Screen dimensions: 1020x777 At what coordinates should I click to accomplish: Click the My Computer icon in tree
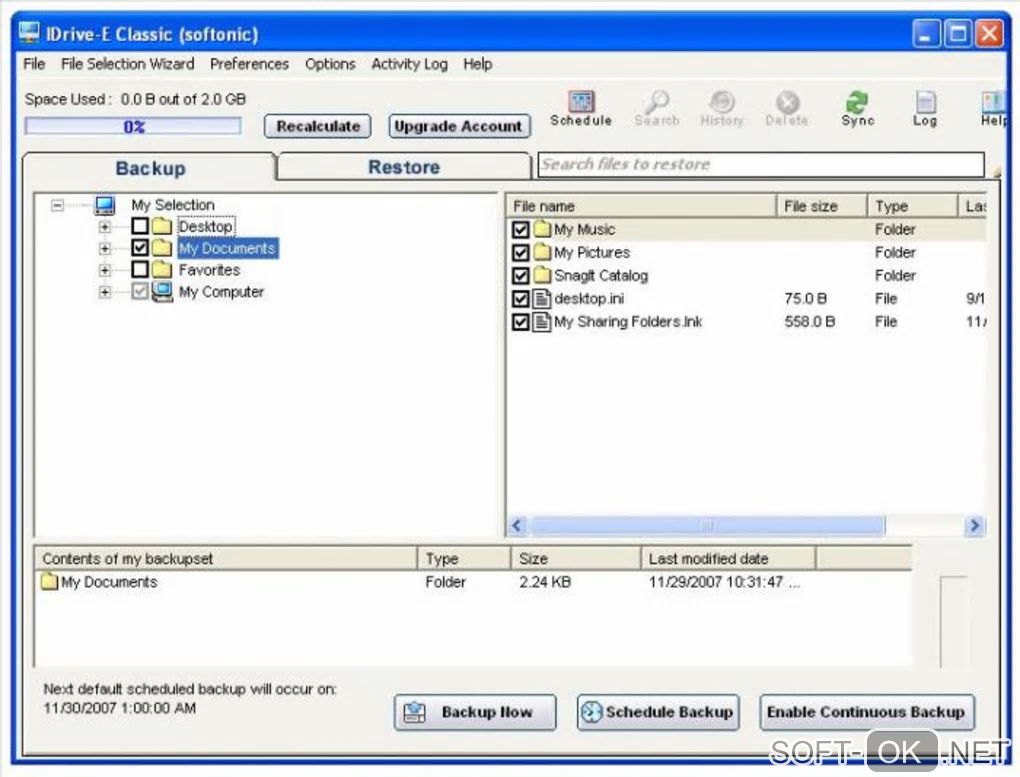coord(162,292)
